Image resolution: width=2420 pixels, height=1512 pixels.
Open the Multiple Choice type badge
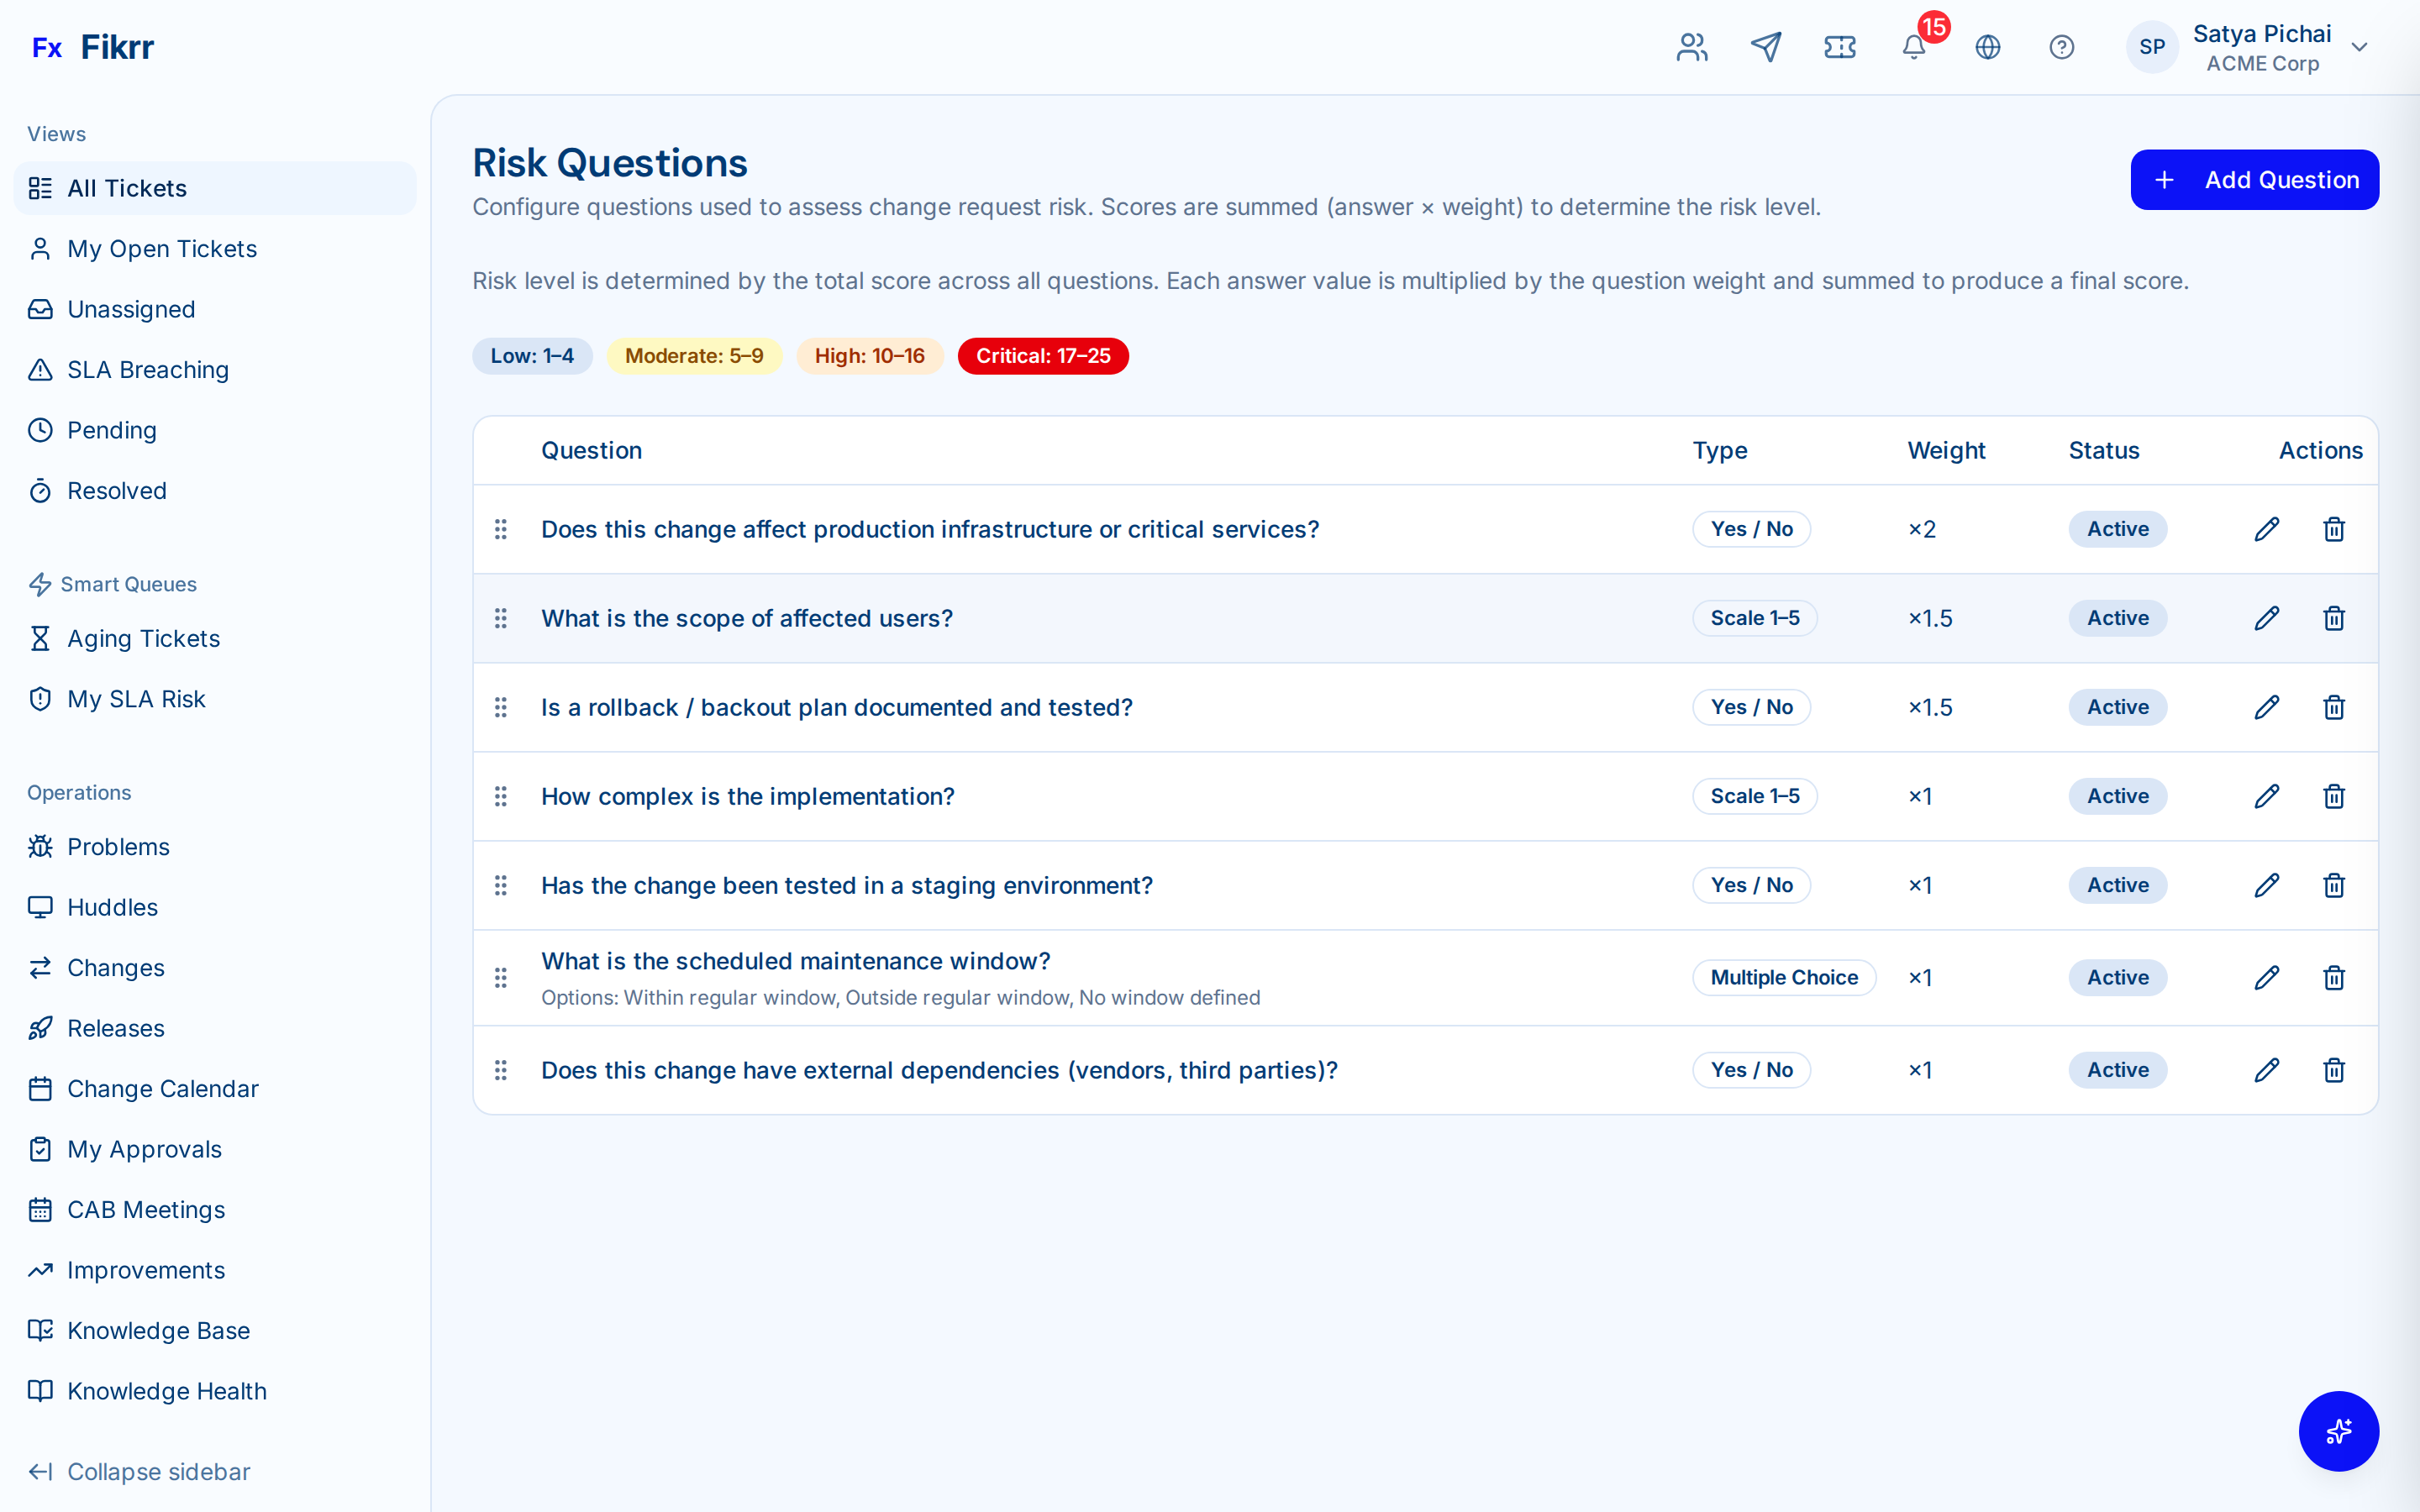coord(1784,977)
